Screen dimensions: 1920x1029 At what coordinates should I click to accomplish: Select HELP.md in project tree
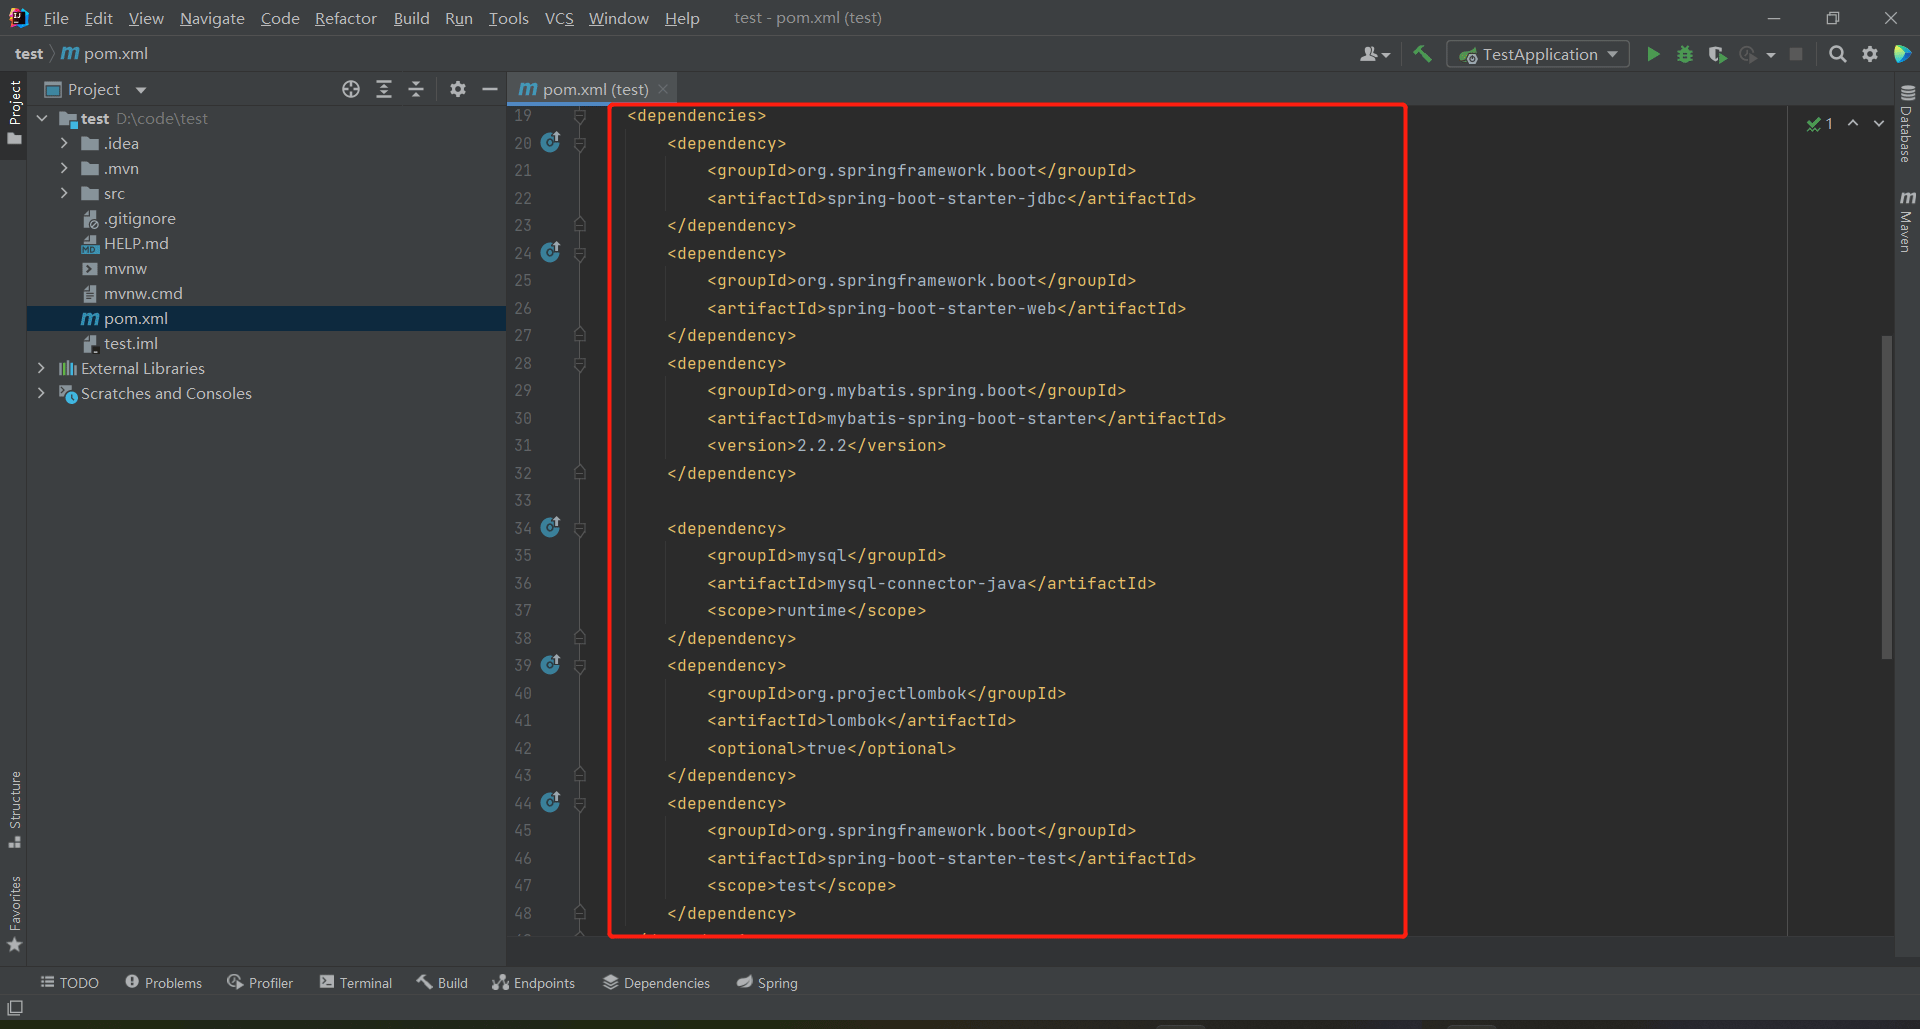[x=136, y=243]
